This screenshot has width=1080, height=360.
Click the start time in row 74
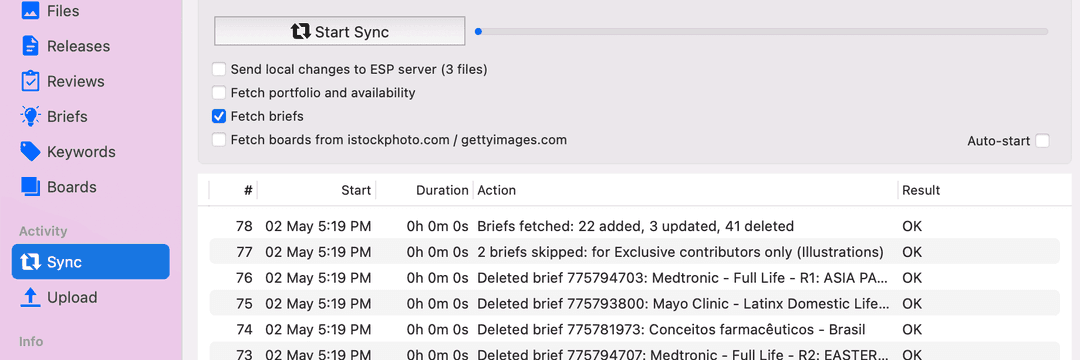coord(318,329)
